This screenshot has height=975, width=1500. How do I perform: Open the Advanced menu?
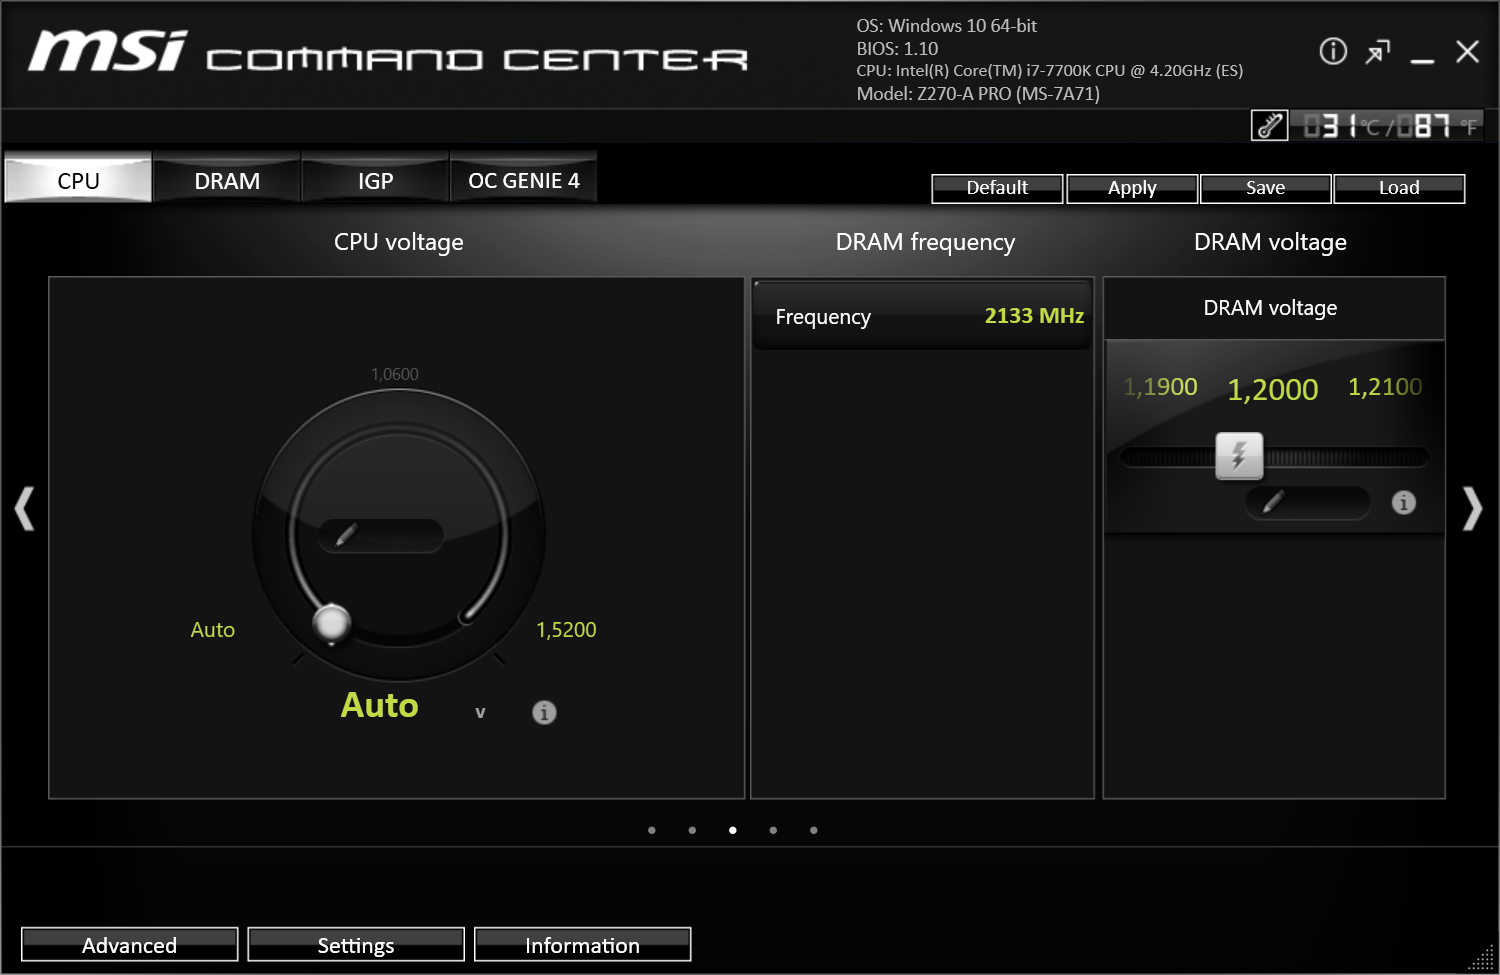(129, 944)
